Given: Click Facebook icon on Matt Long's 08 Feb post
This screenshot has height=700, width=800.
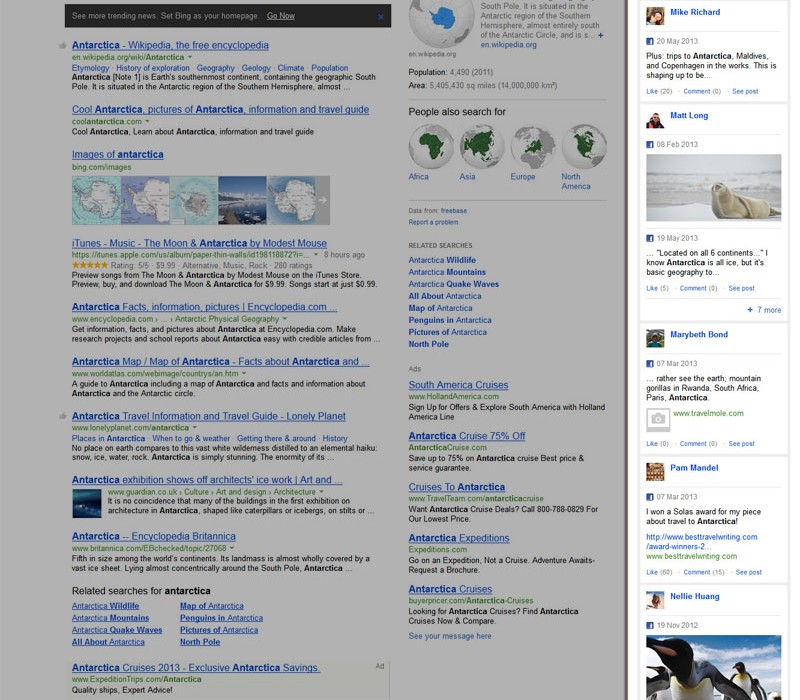Looking at the screenshot, I should 650,145.
